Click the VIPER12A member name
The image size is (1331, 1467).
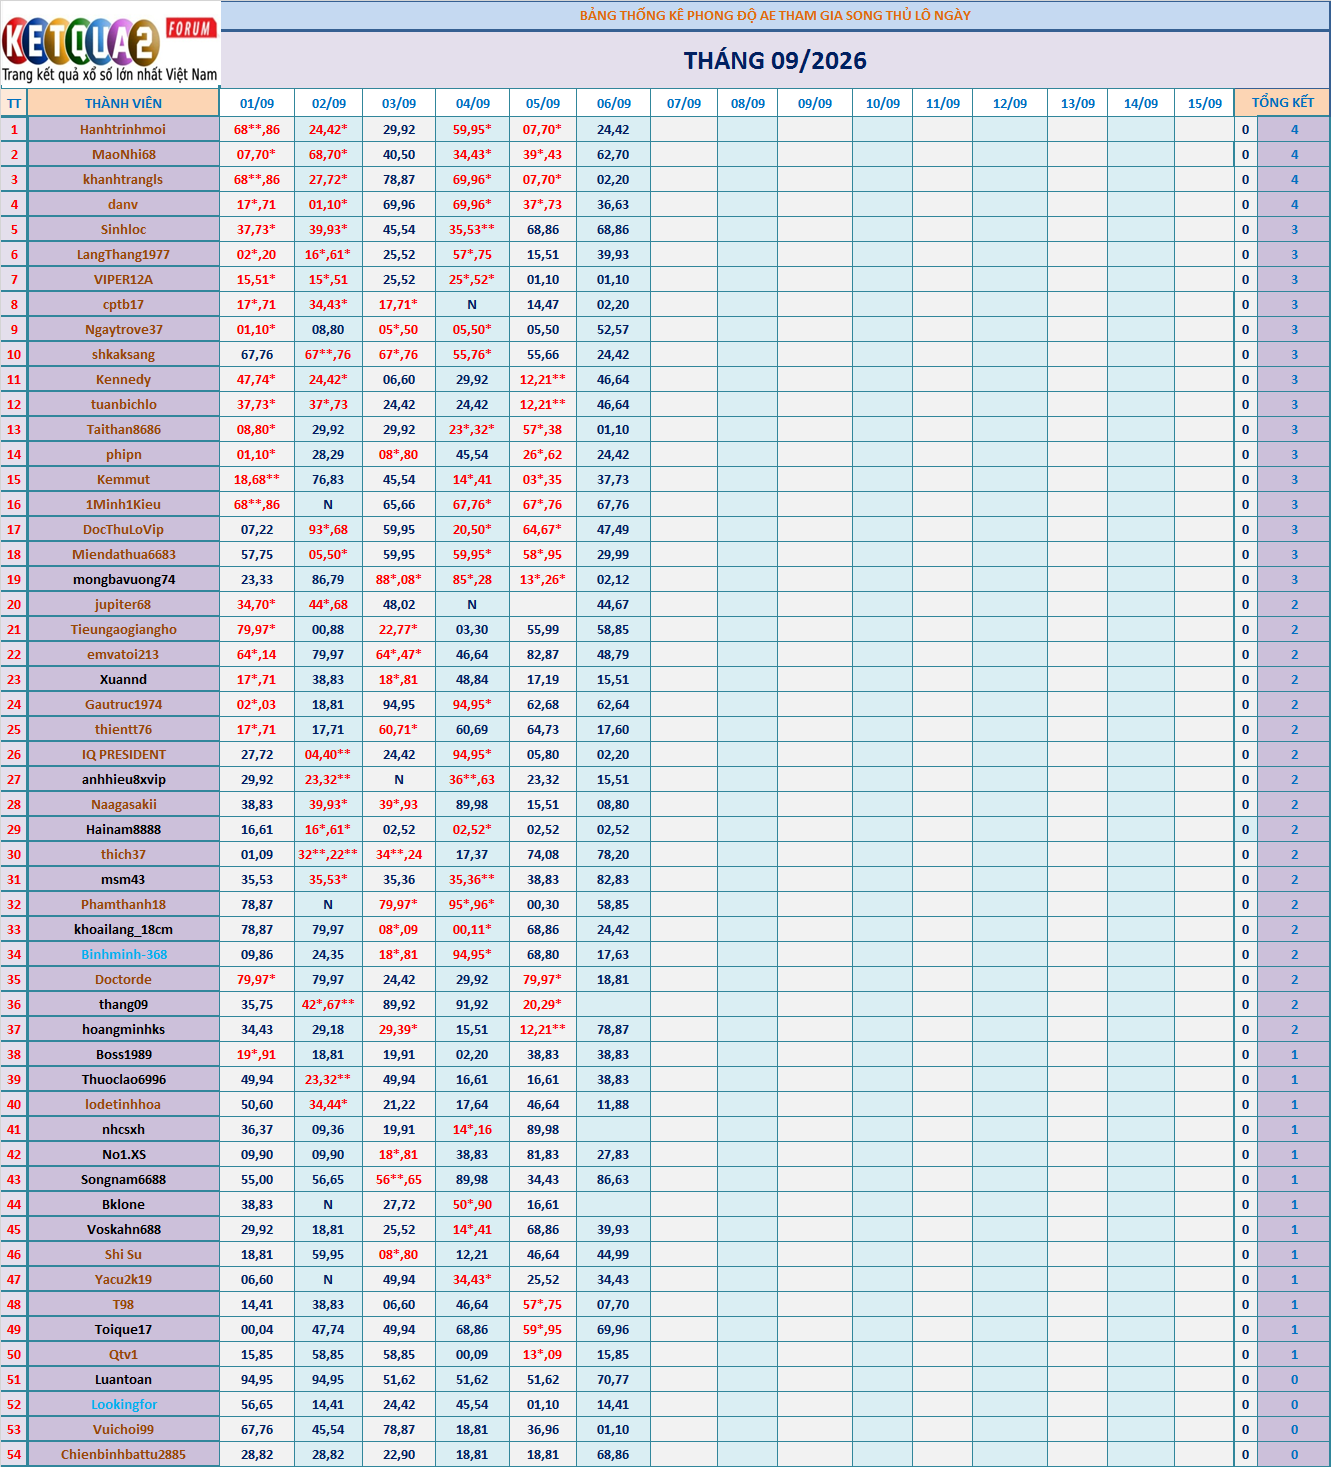click(123, 279)
